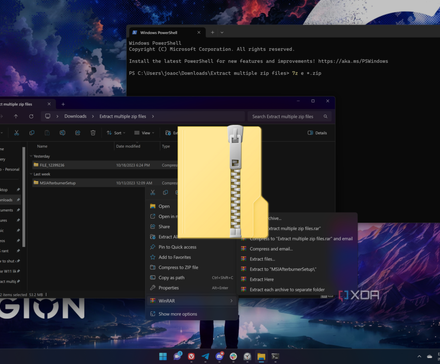This screenshot has width=440, height=364.
Task: Refresh the Explorer folder view
Action: (31, 116)
